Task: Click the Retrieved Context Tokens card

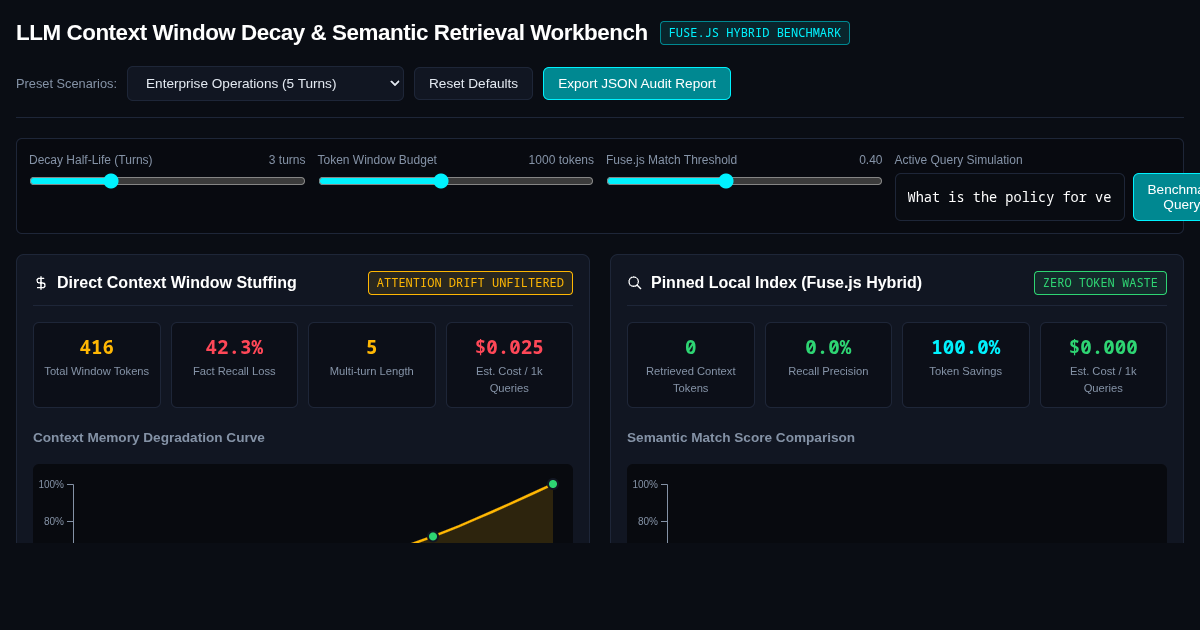Action: [x=691, y=365]
